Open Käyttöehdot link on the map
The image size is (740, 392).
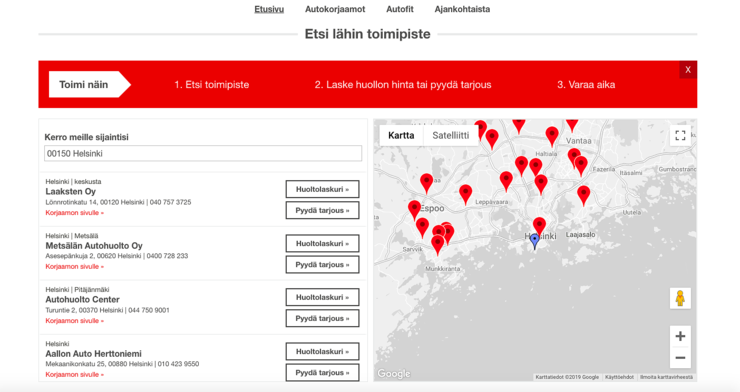pyautogui.click(x=619, y=377)
